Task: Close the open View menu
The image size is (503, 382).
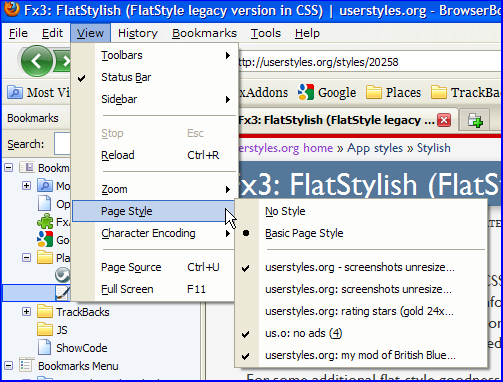Action: point(90,33)
